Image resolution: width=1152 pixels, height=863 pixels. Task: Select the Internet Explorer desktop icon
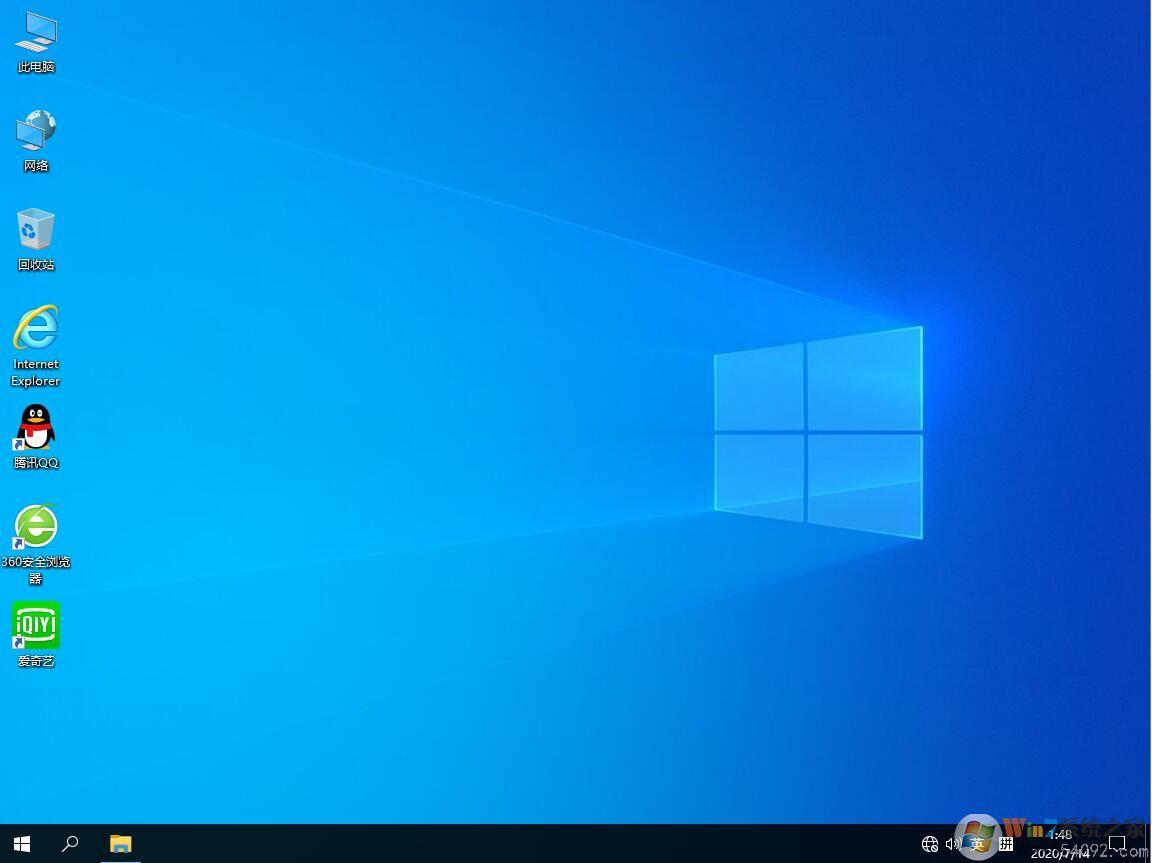pos(36,330)
